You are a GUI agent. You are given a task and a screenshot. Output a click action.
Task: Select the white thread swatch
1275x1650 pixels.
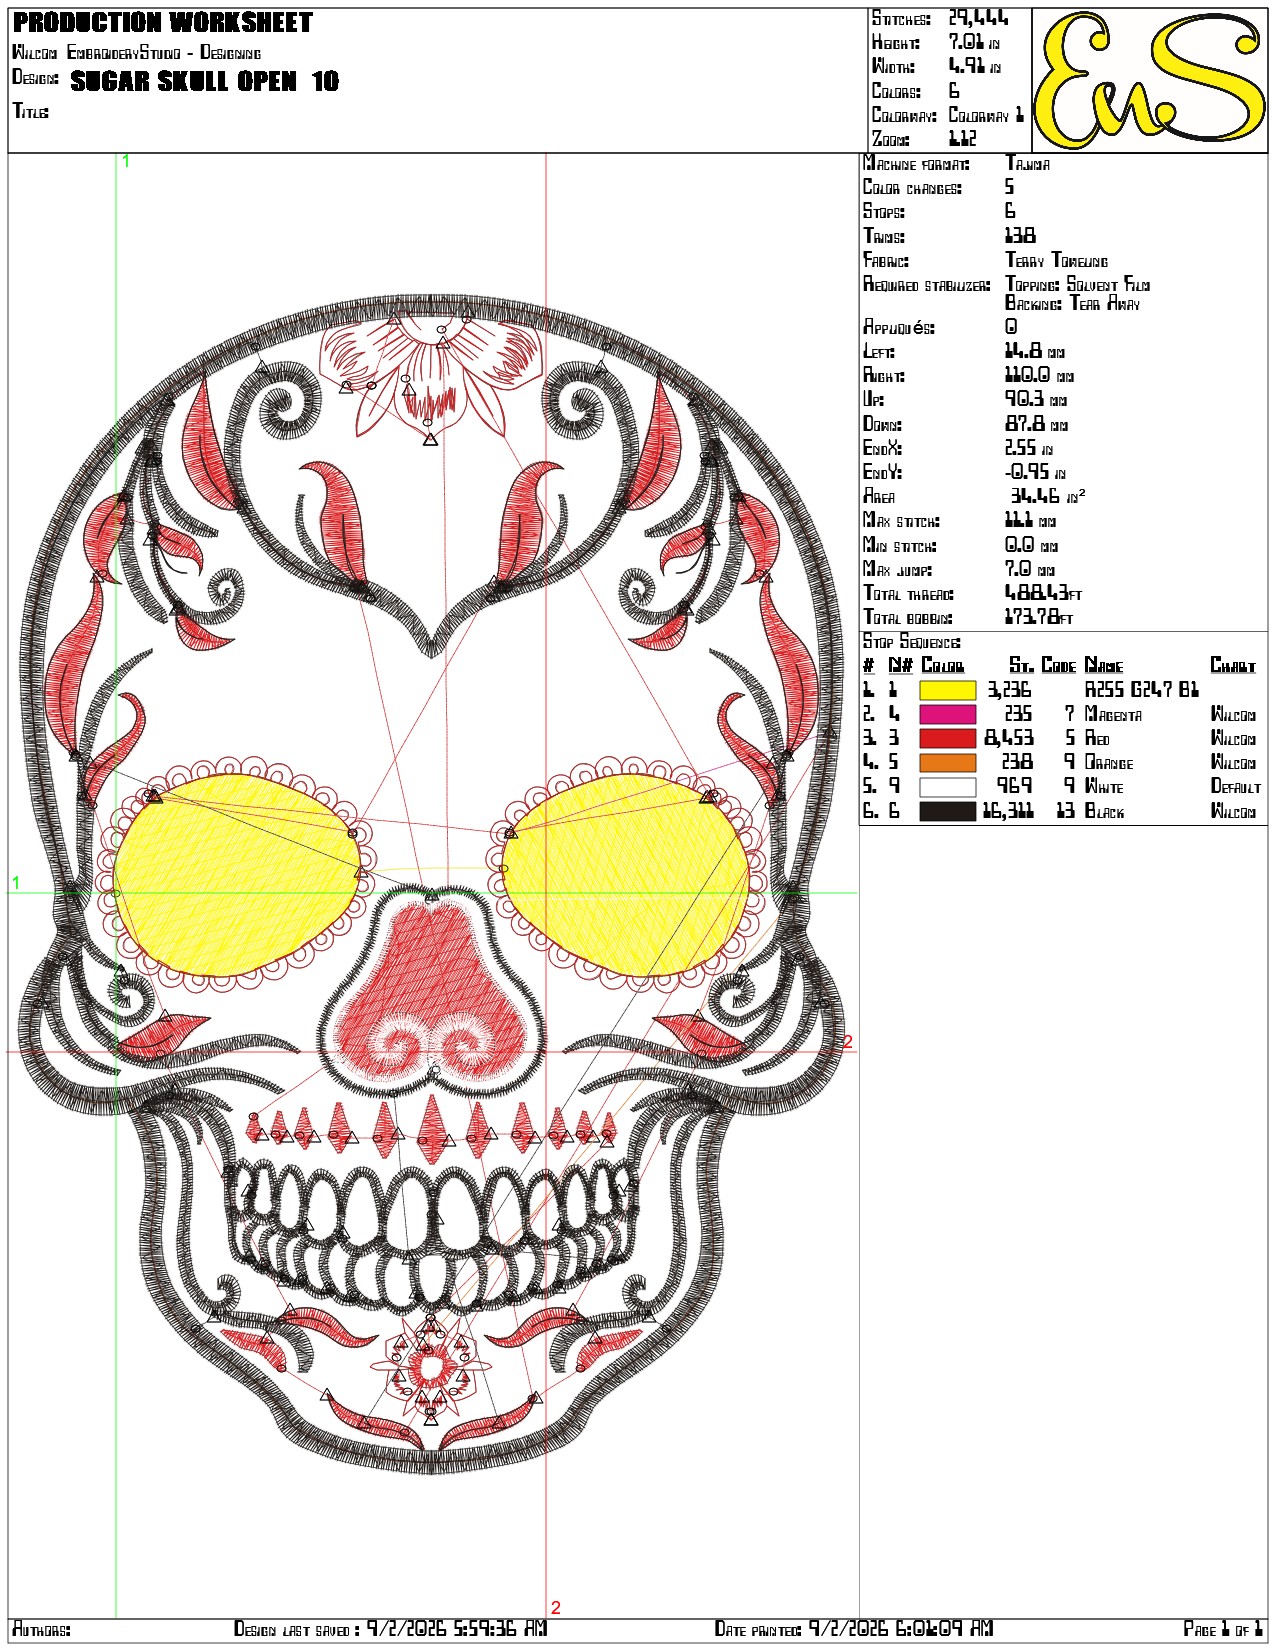coord(947,787)
